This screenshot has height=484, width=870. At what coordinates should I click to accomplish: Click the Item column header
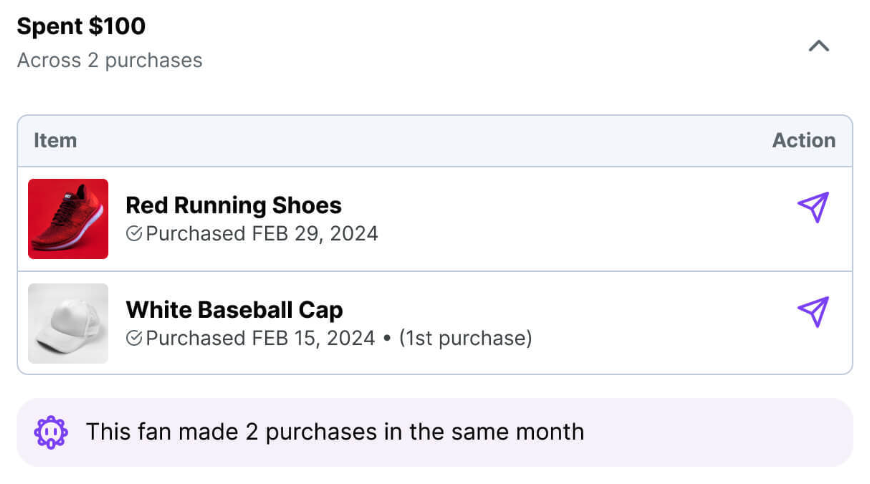(55, 141)
